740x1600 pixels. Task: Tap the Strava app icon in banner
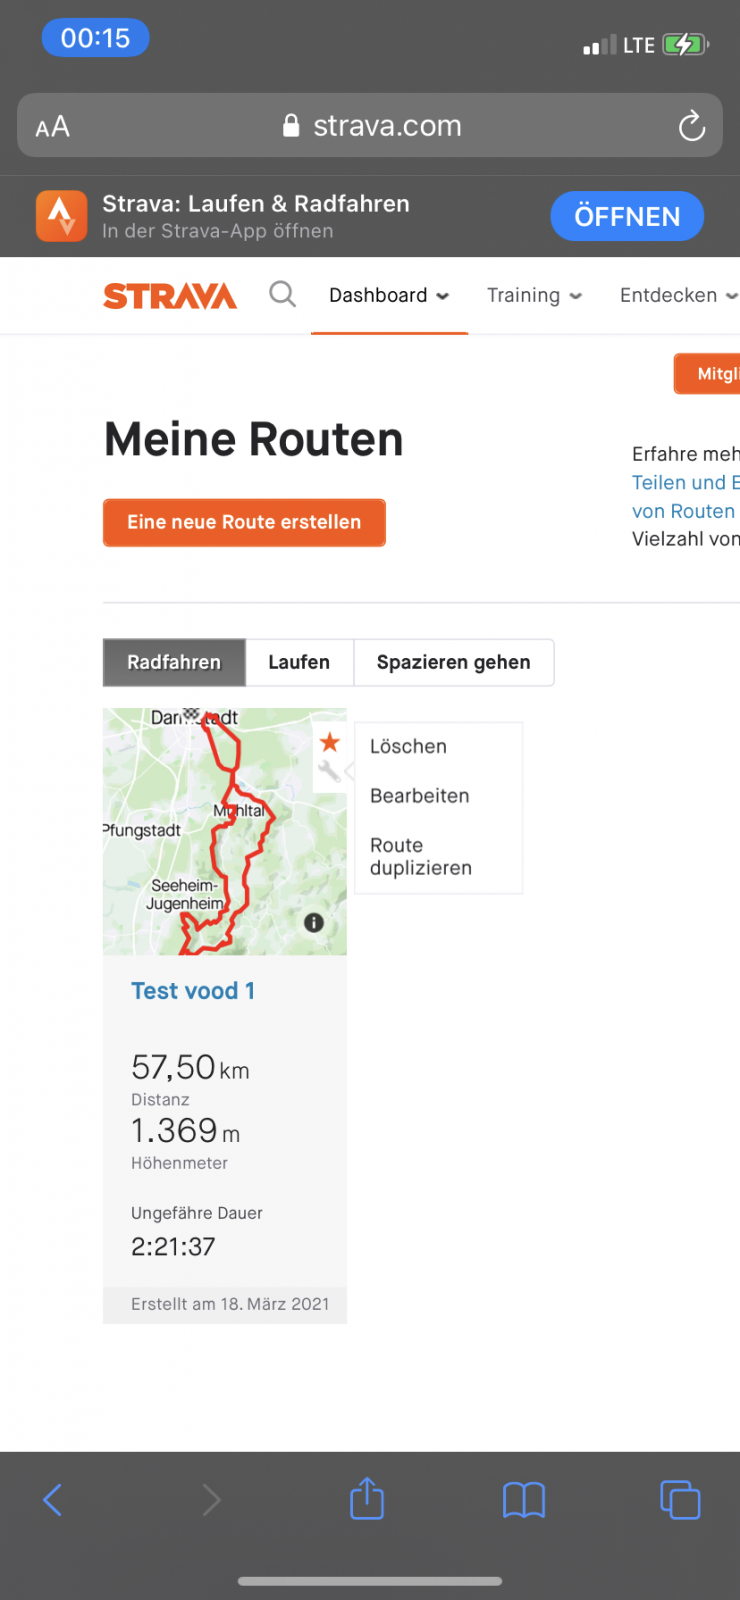click(x=62, y=216)
